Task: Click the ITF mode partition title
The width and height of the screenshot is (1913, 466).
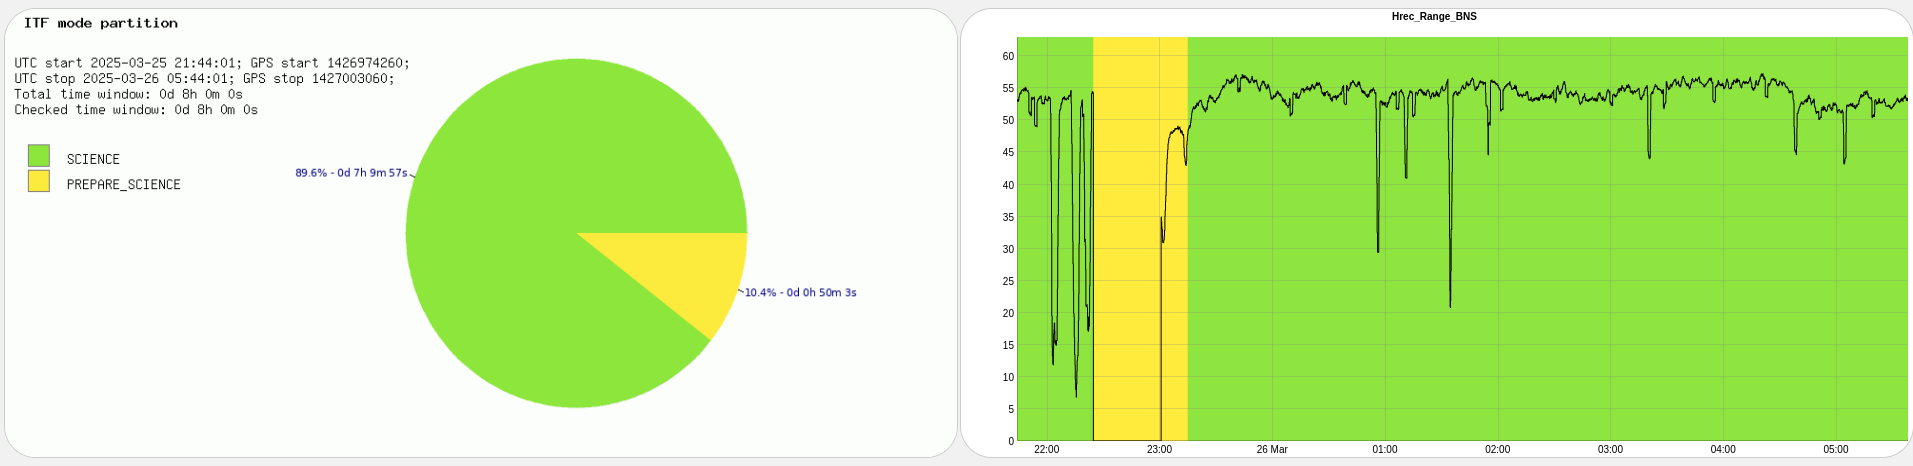Action: coord(101,23)
